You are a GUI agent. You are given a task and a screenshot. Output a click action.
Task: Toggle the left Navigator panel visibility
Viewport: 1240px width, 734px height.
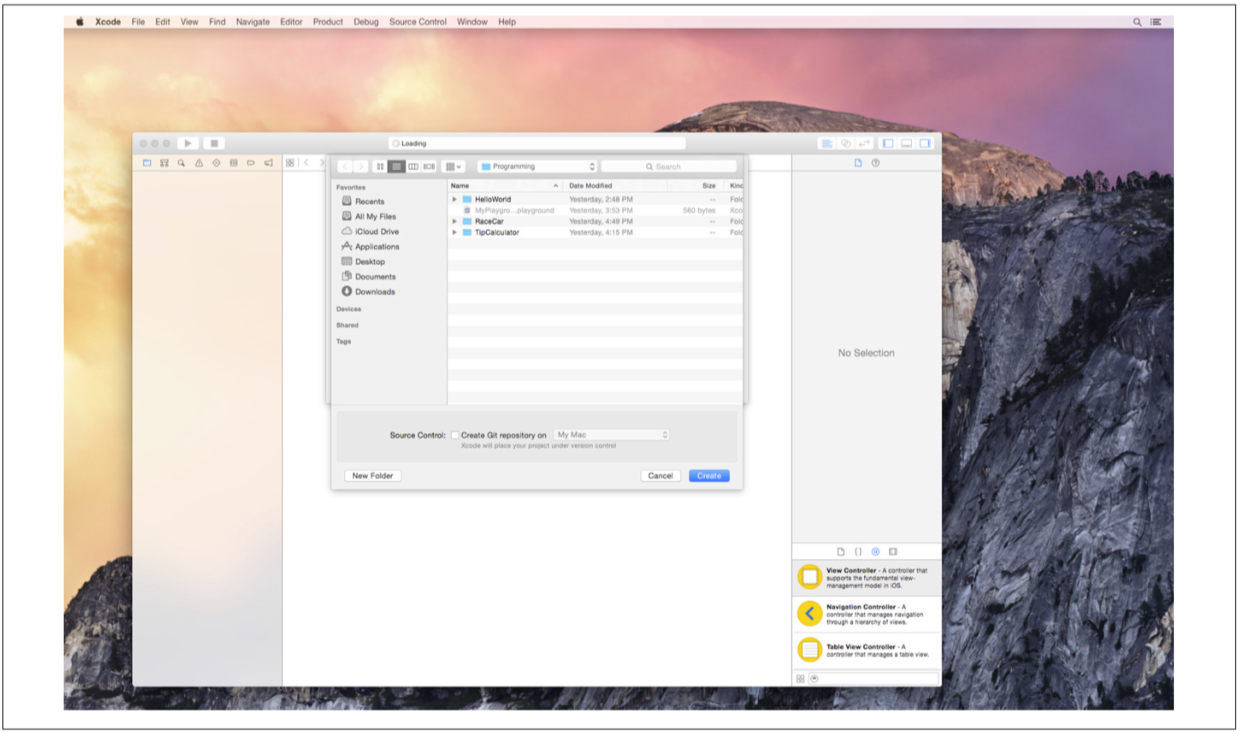tap(888, 144)
